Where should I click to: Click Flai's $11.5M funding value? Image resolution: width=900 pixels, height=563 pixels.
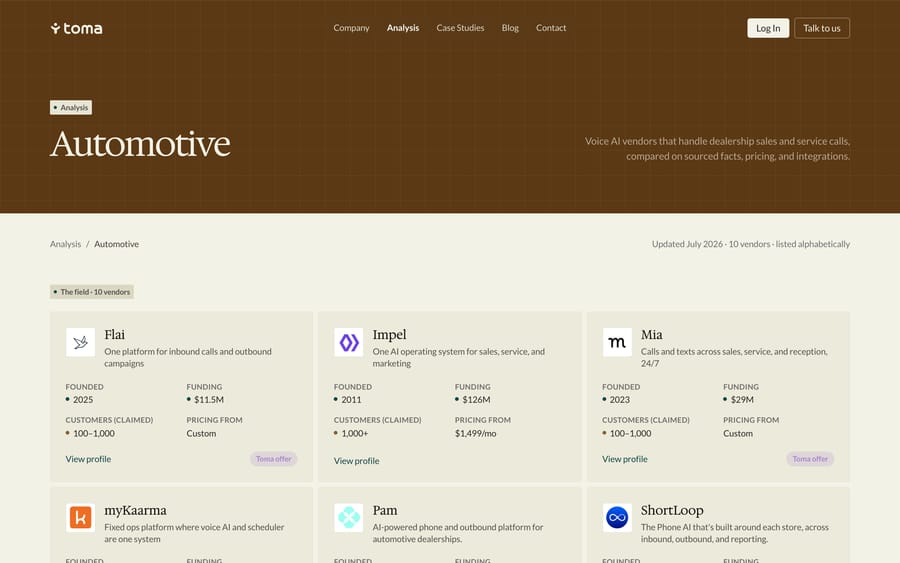tap(209, 399)
